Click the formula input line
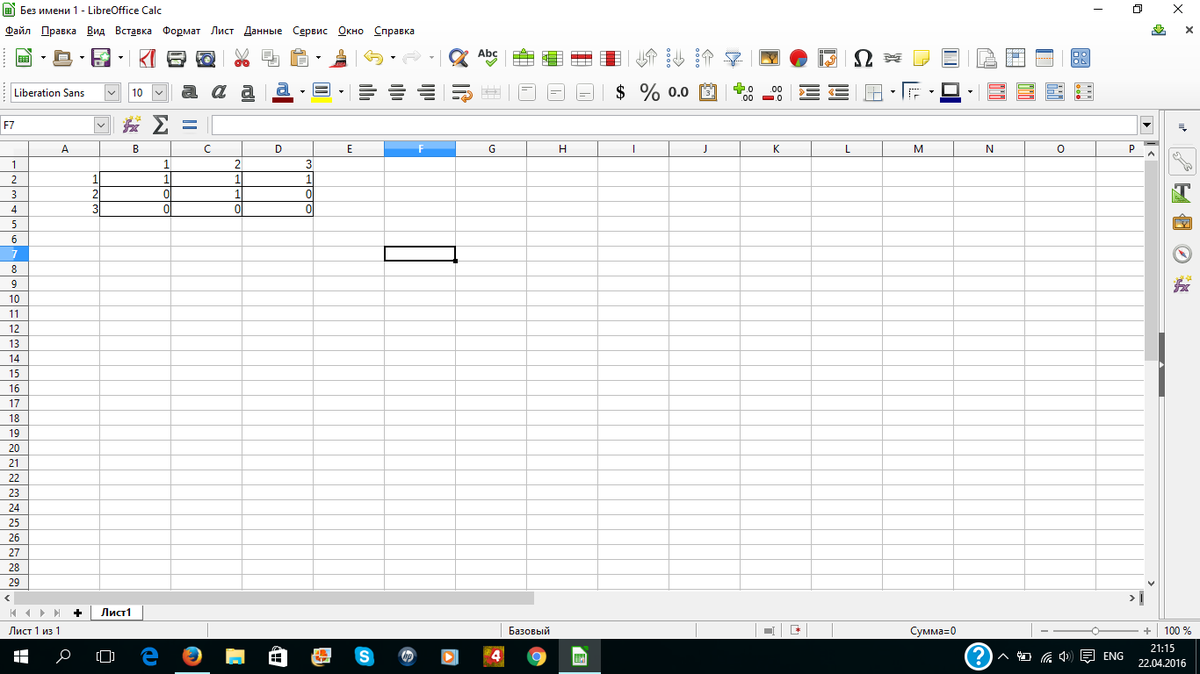Screen dimensions: 1200x674 (674, 125)
